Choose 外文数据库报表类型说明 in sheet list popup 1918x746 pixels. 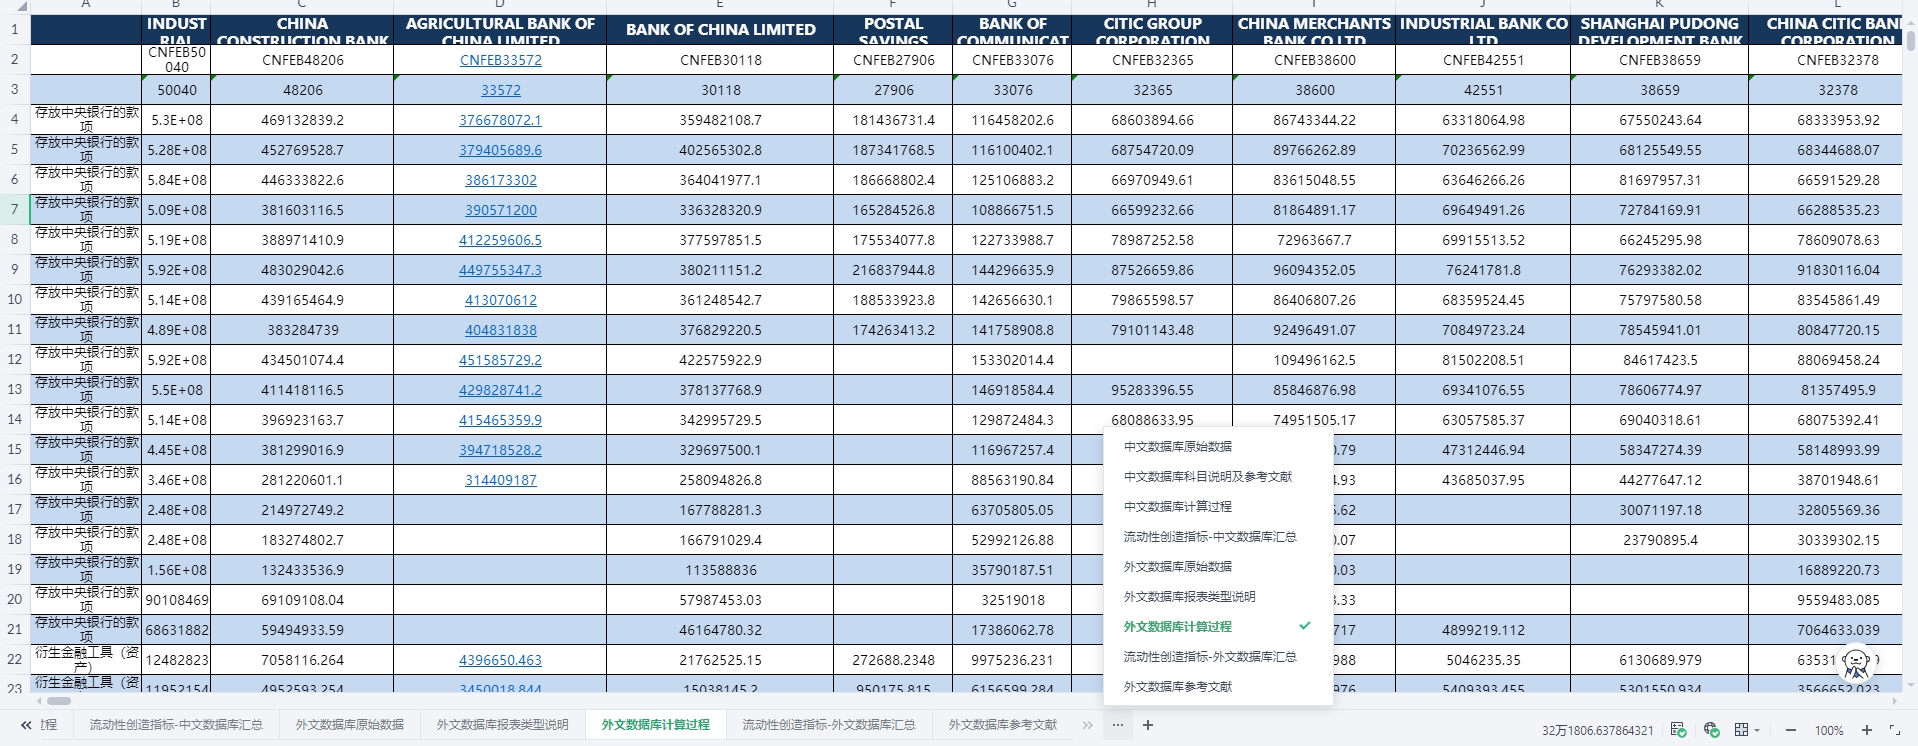[x=1218, y=597]
